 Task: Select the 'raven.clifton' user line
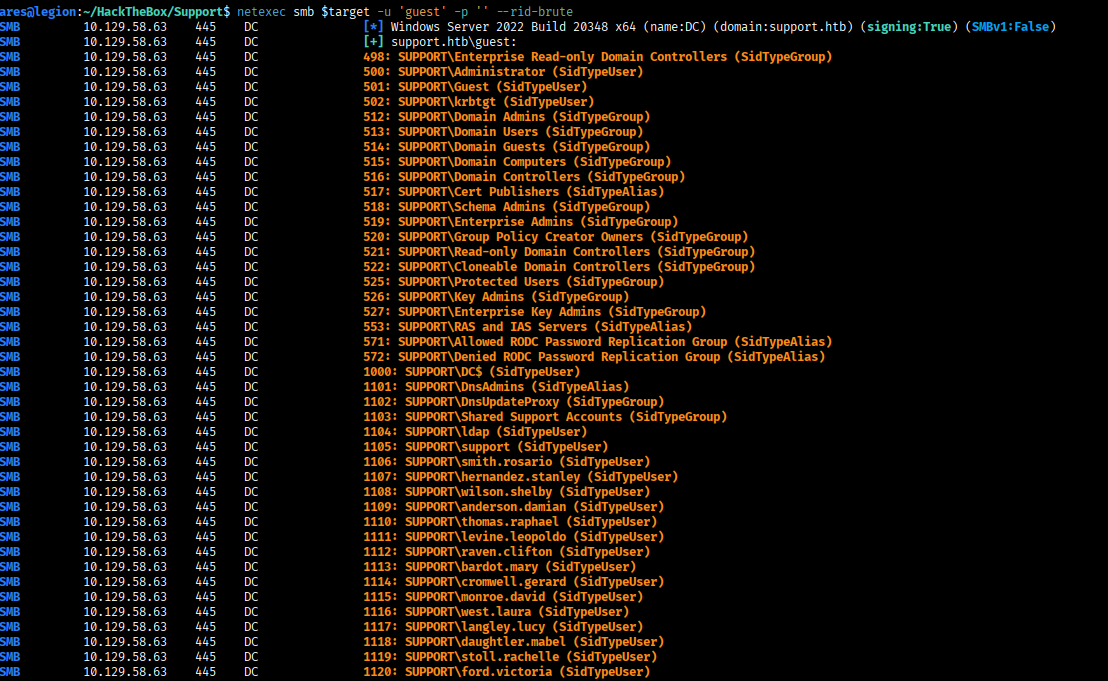(507, 552)
